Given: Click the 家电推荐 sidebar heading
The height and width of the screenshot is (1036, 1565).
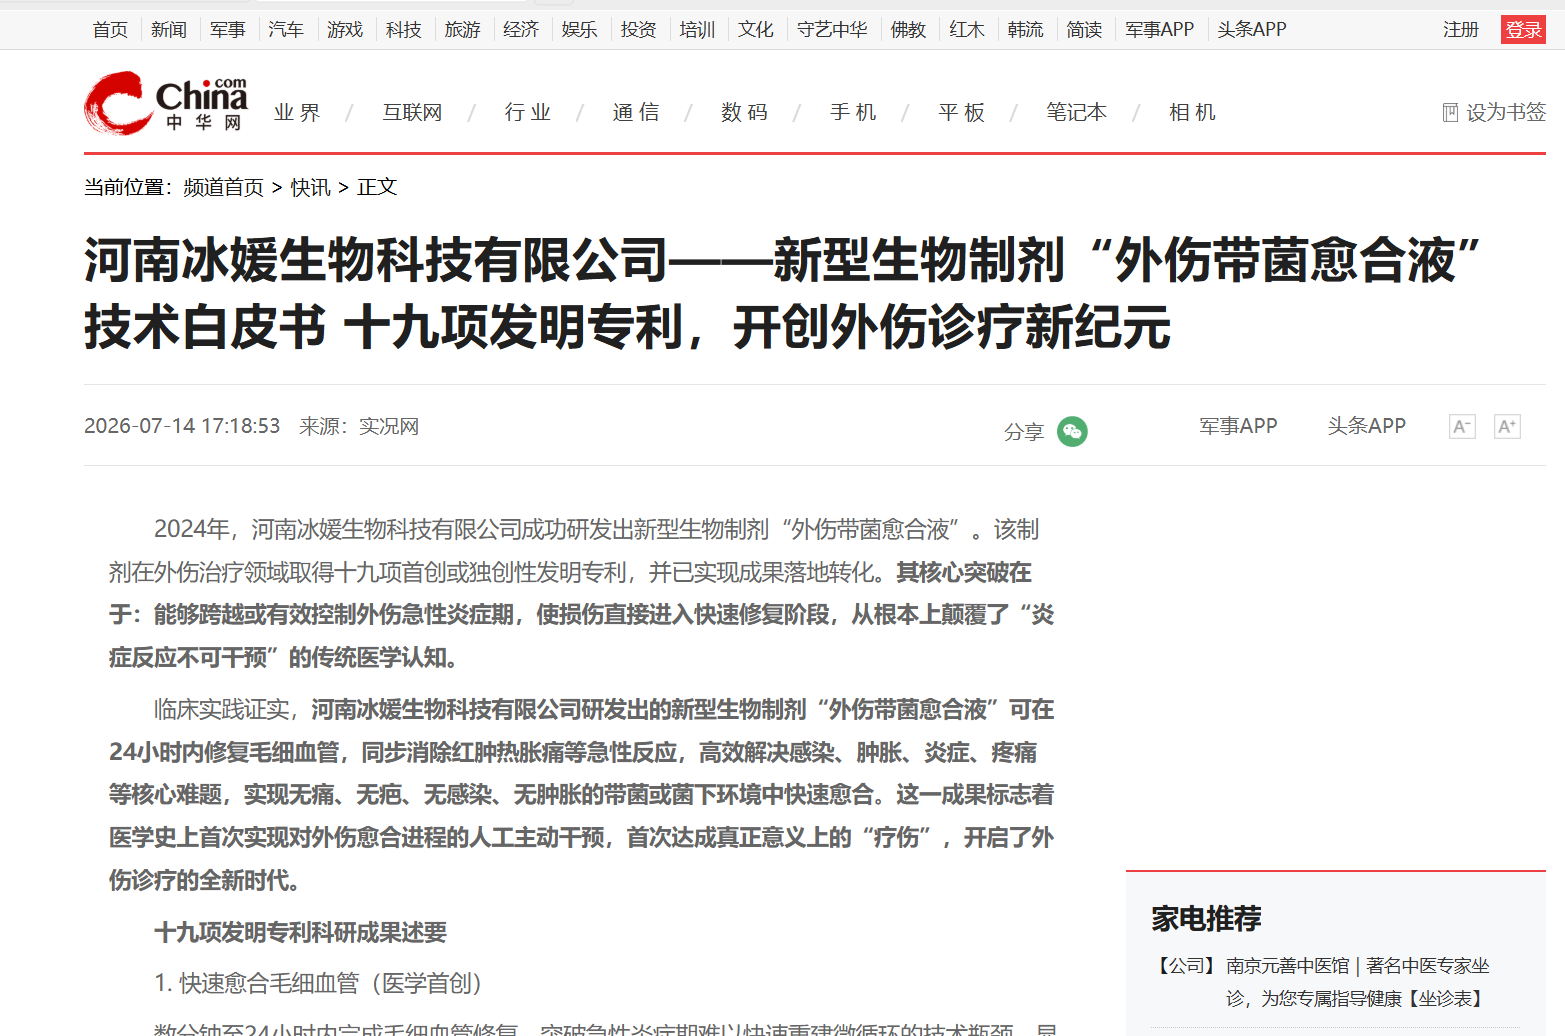Looking at the screenshot, I should pyautogui.click(x=1207, y=918).
